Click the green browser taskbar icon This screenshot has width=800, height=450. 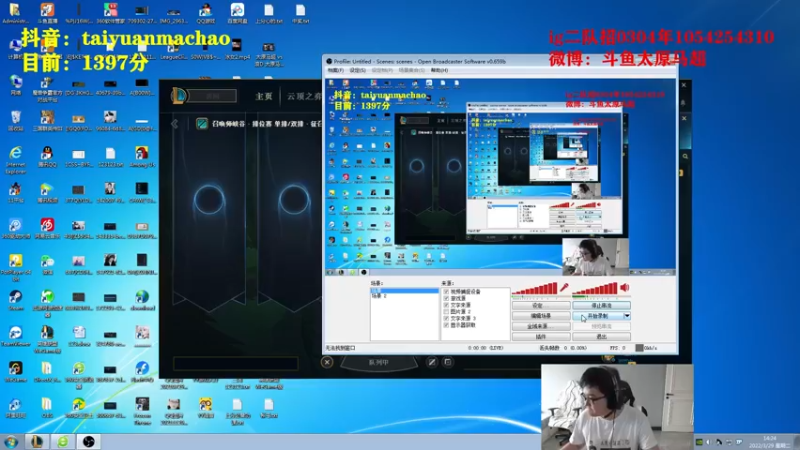click(x=62, y=441)
